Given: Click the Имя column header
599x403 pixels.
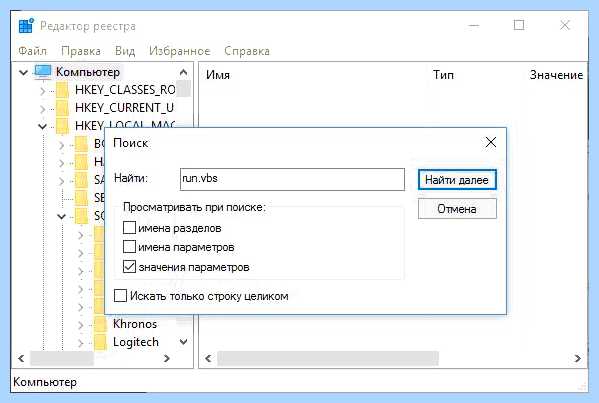Looking at the screenshot, I should coord(218,75).
